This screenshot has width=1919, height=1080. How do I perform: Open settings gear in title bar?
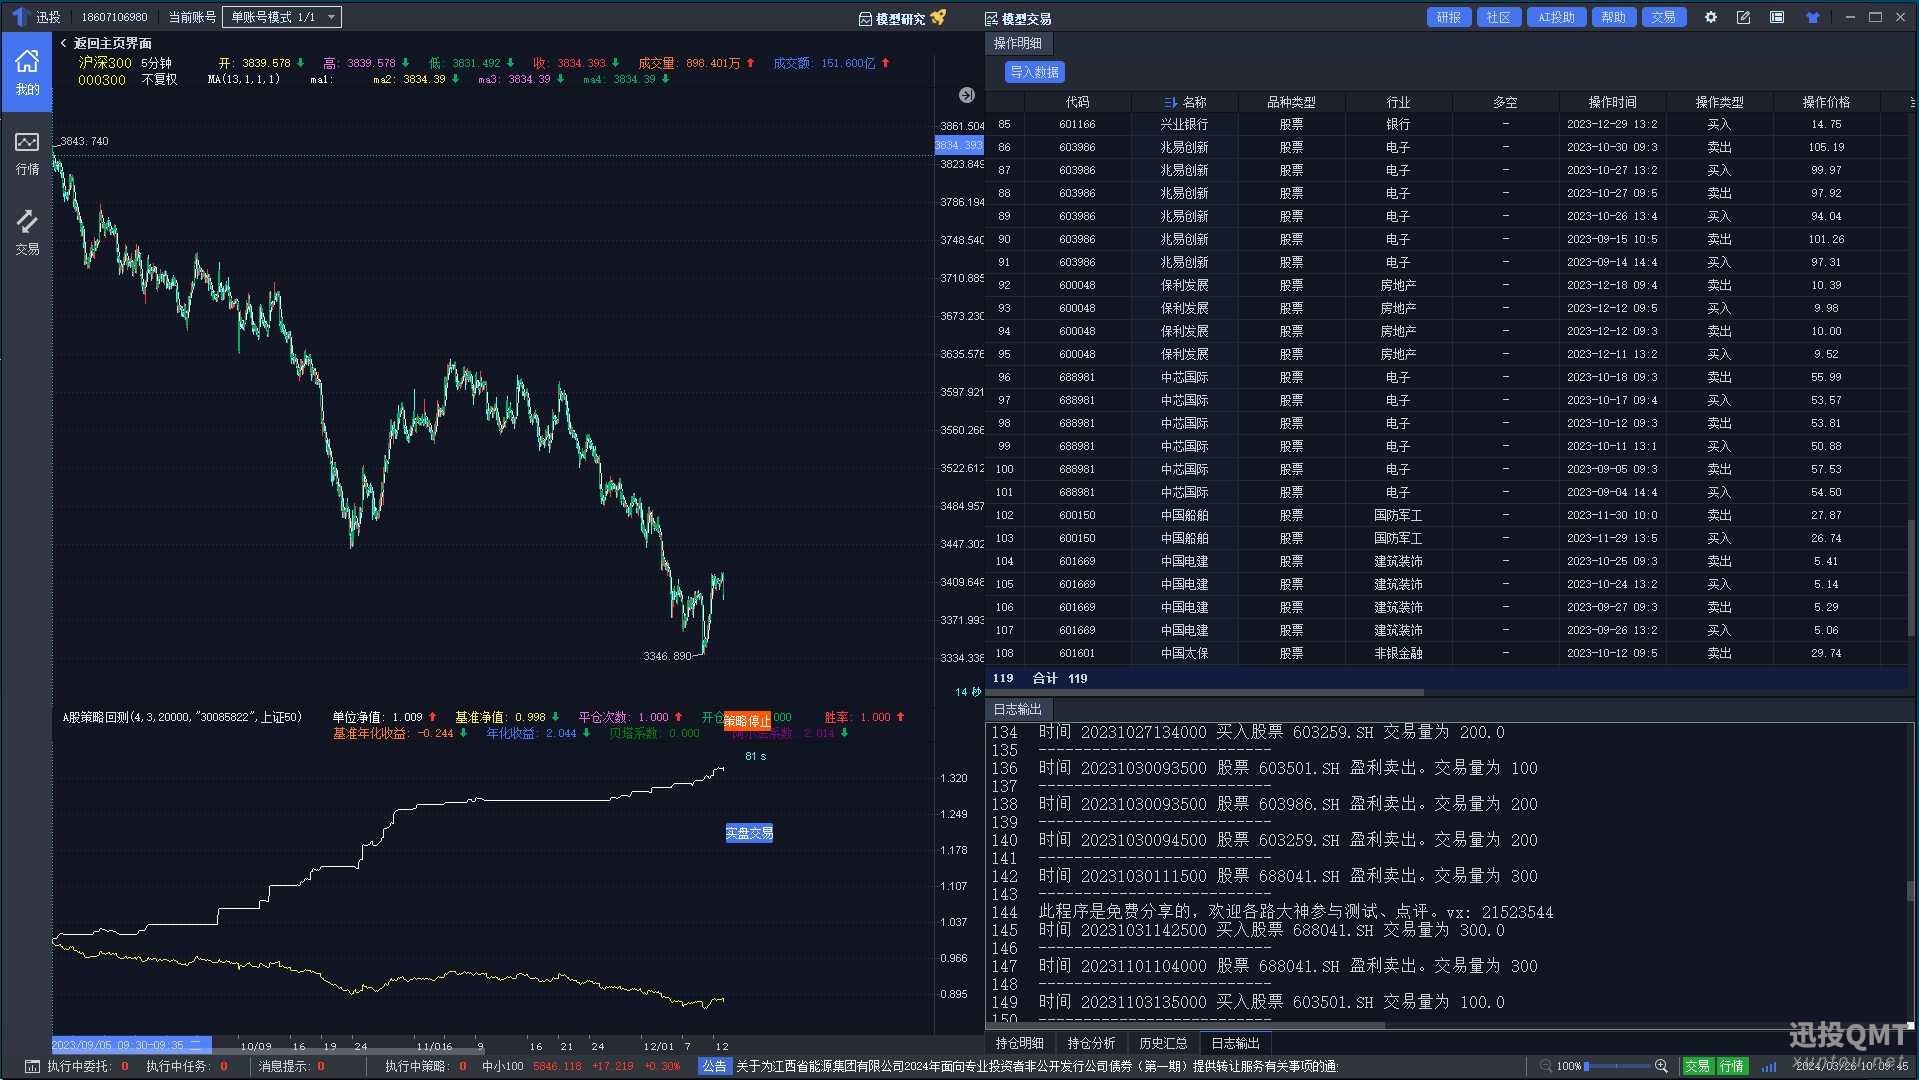coord(1710,17)
